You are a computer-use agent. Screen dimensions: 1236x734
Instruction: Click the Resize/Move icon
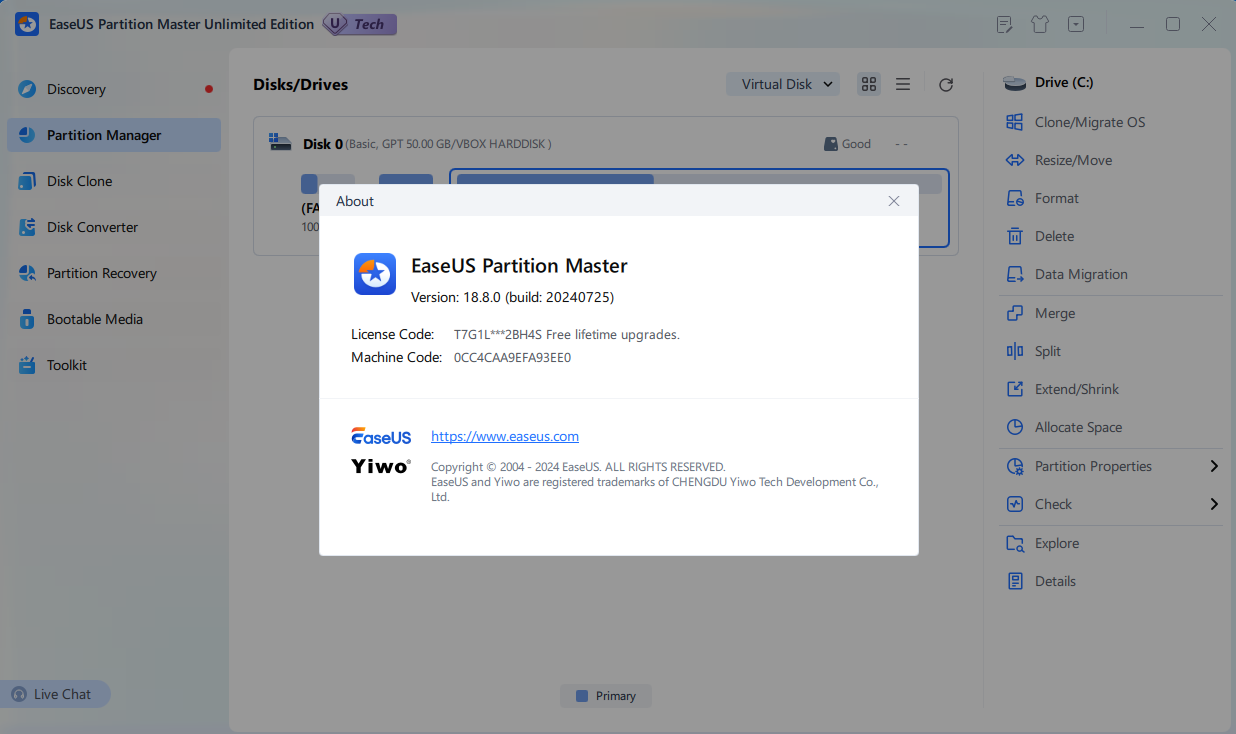tap(1015, 160)
